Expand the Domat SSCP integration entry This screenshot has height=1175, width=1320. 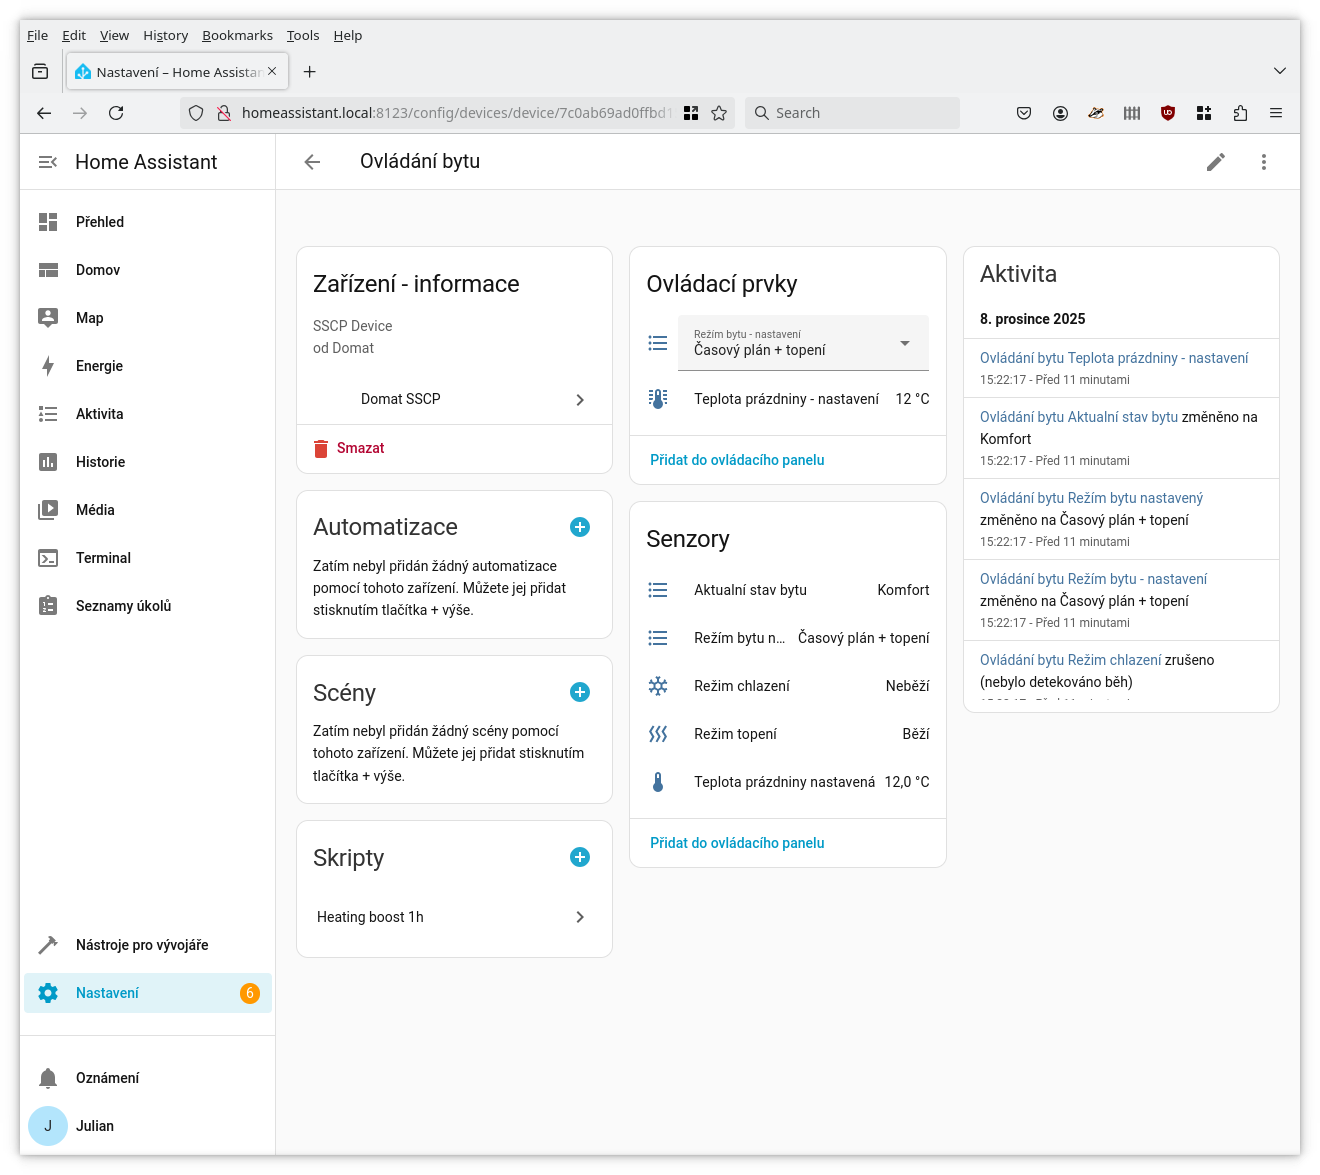coord(454,399)
